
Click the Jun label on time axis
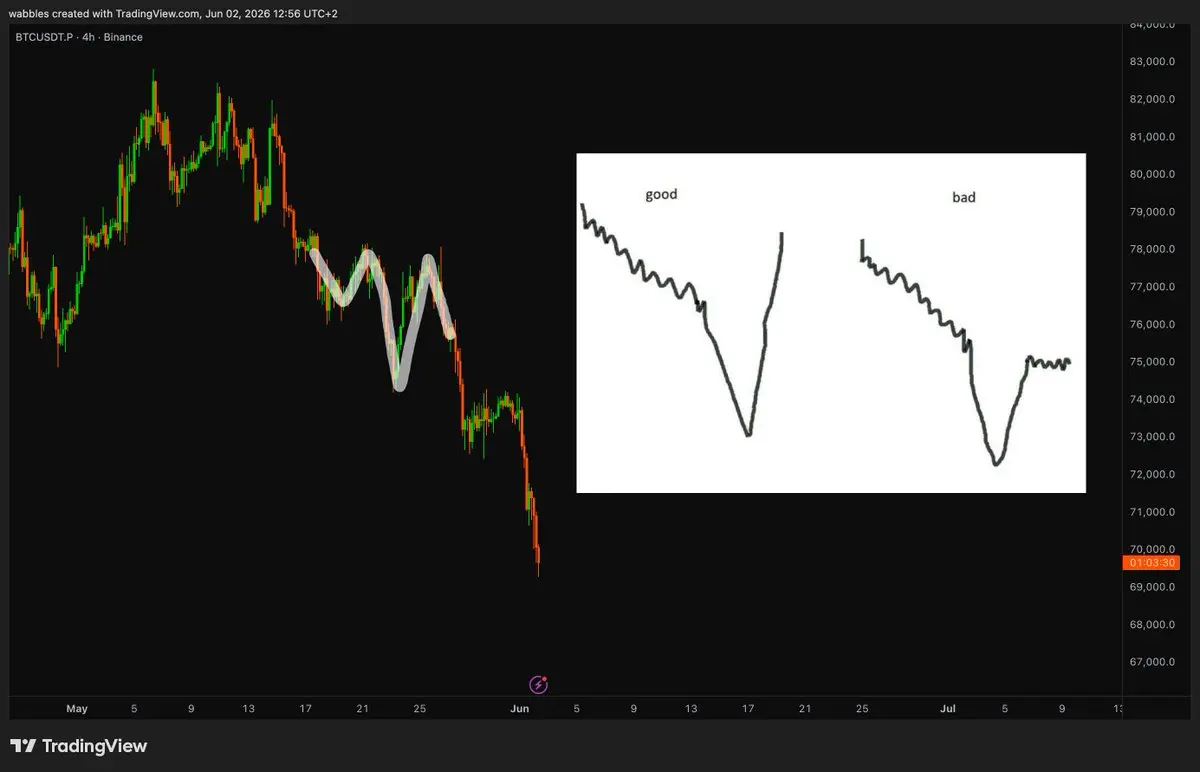pyautogui.click(x=519, y=709)
